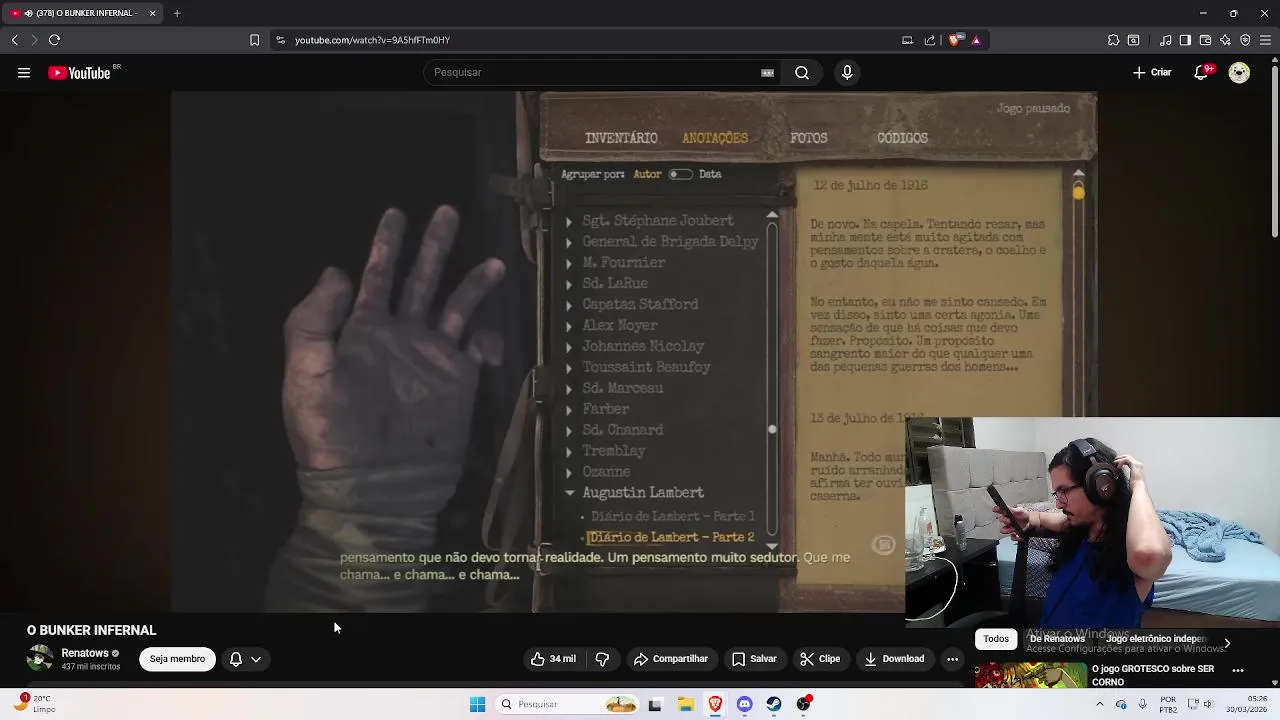Click the Download button
The image size is (1280, 720).
894,659
